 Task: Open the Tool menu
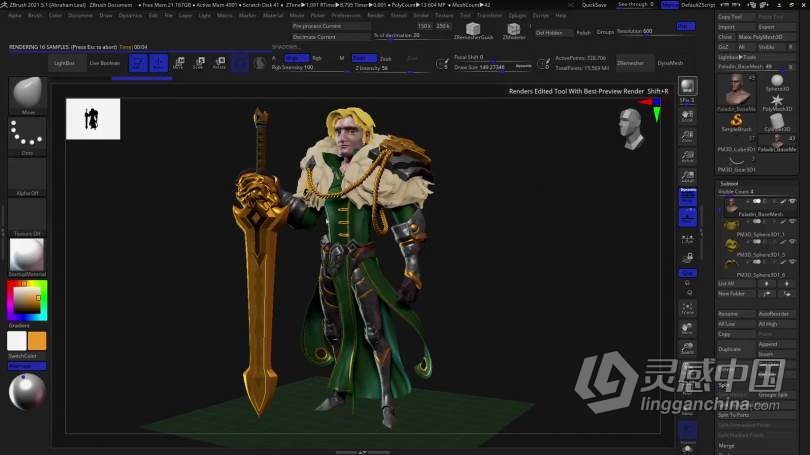tap(465, 15)
